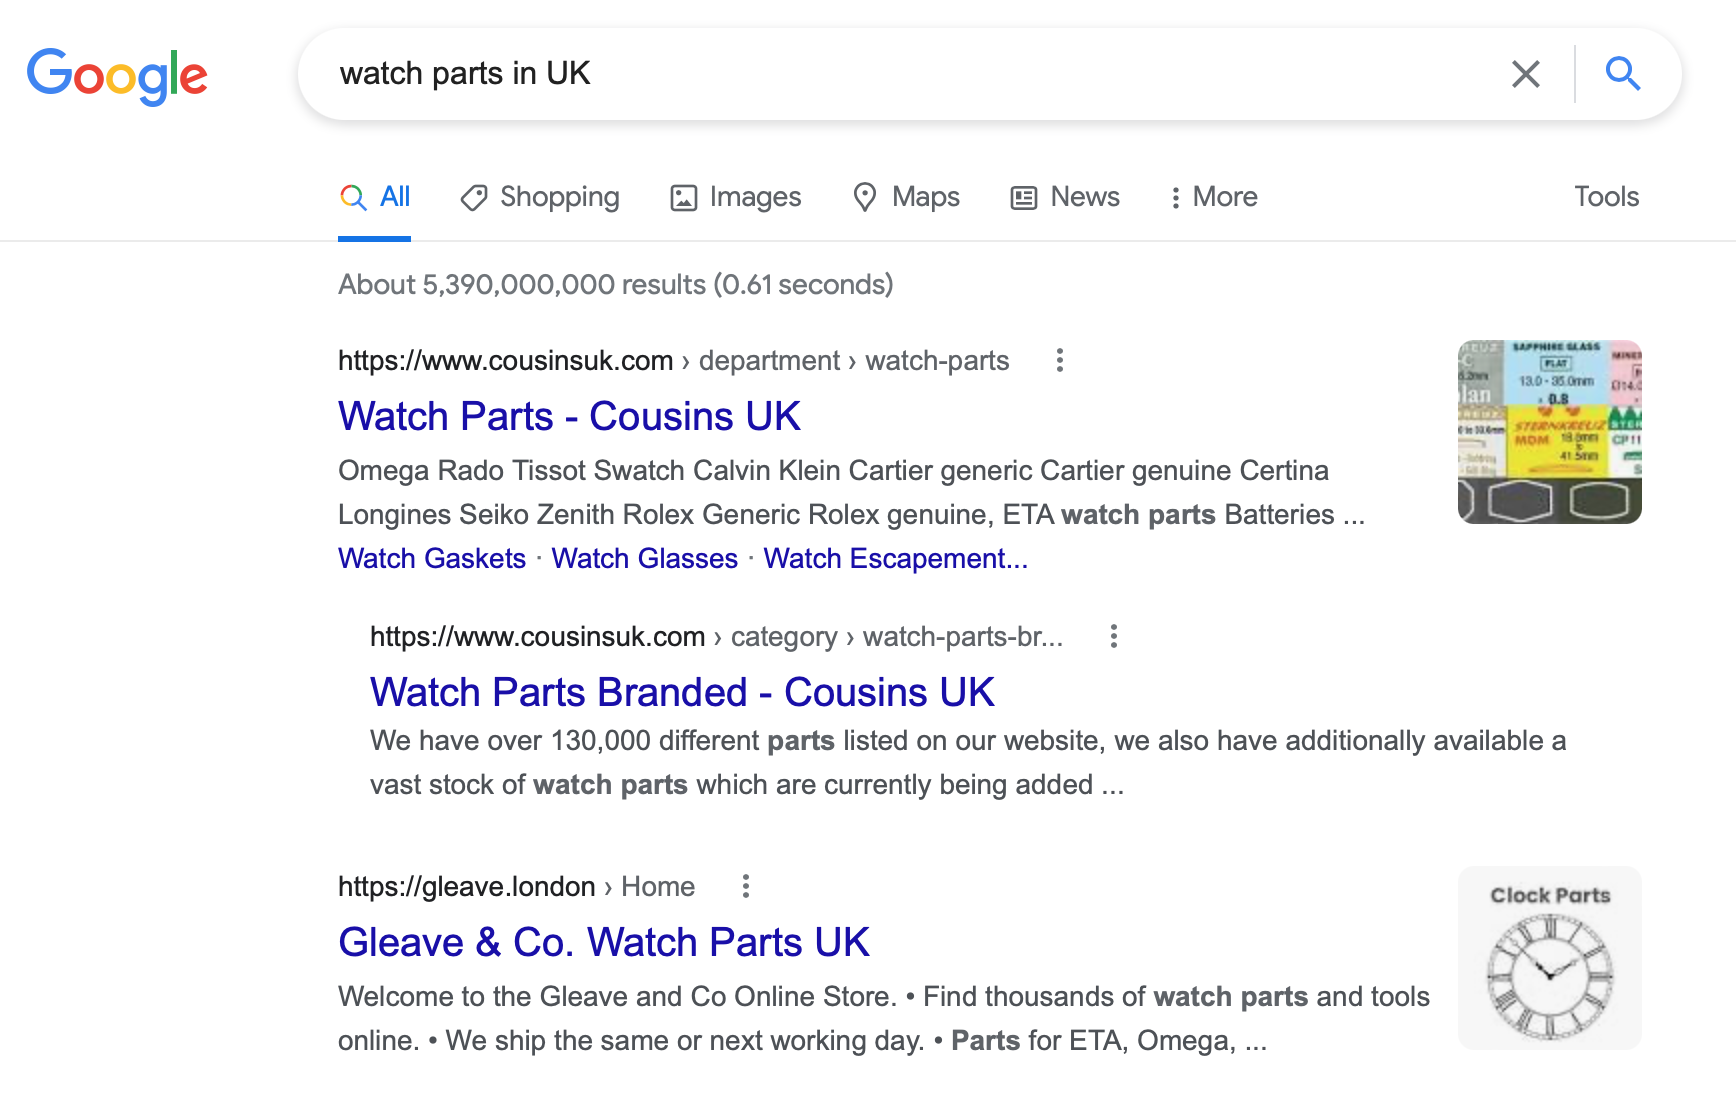Open three-dot menu for Watch Parts Branded result
The image size is (1736, 1102).
1114,636
